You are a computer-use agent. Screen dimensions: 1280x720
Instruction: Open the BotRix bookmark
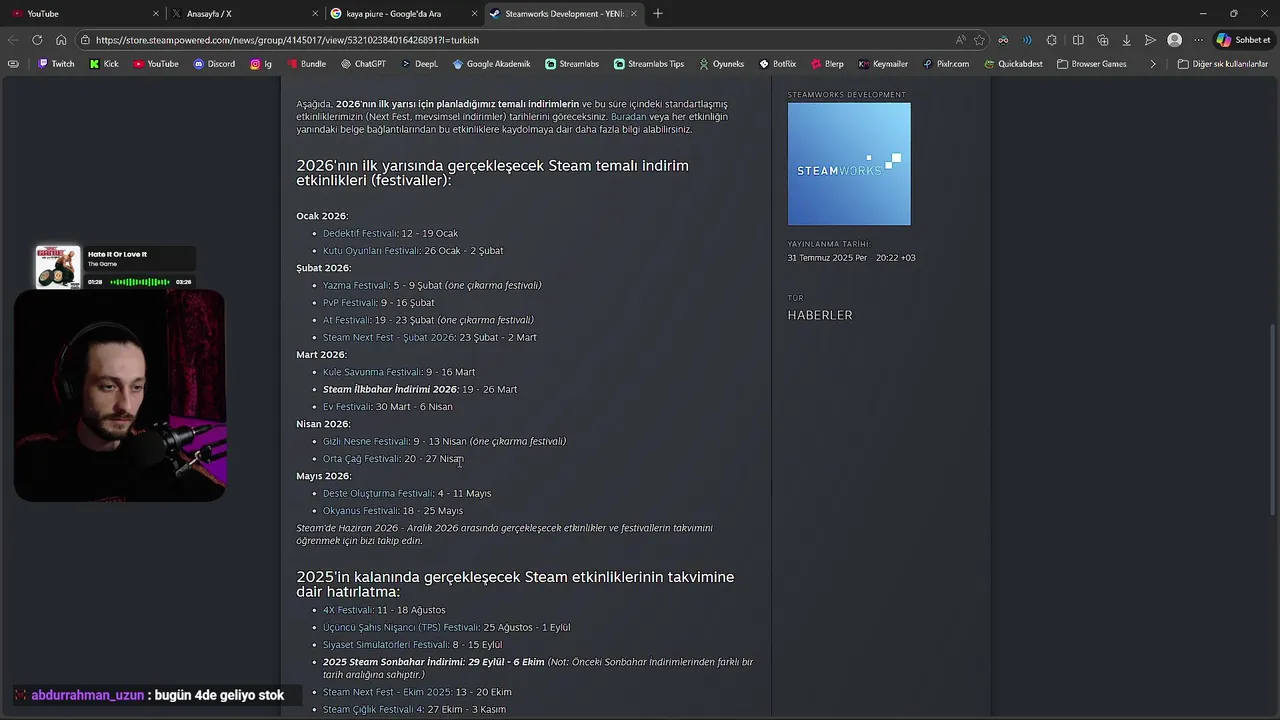pyautogui.click(x=778, y=64)
